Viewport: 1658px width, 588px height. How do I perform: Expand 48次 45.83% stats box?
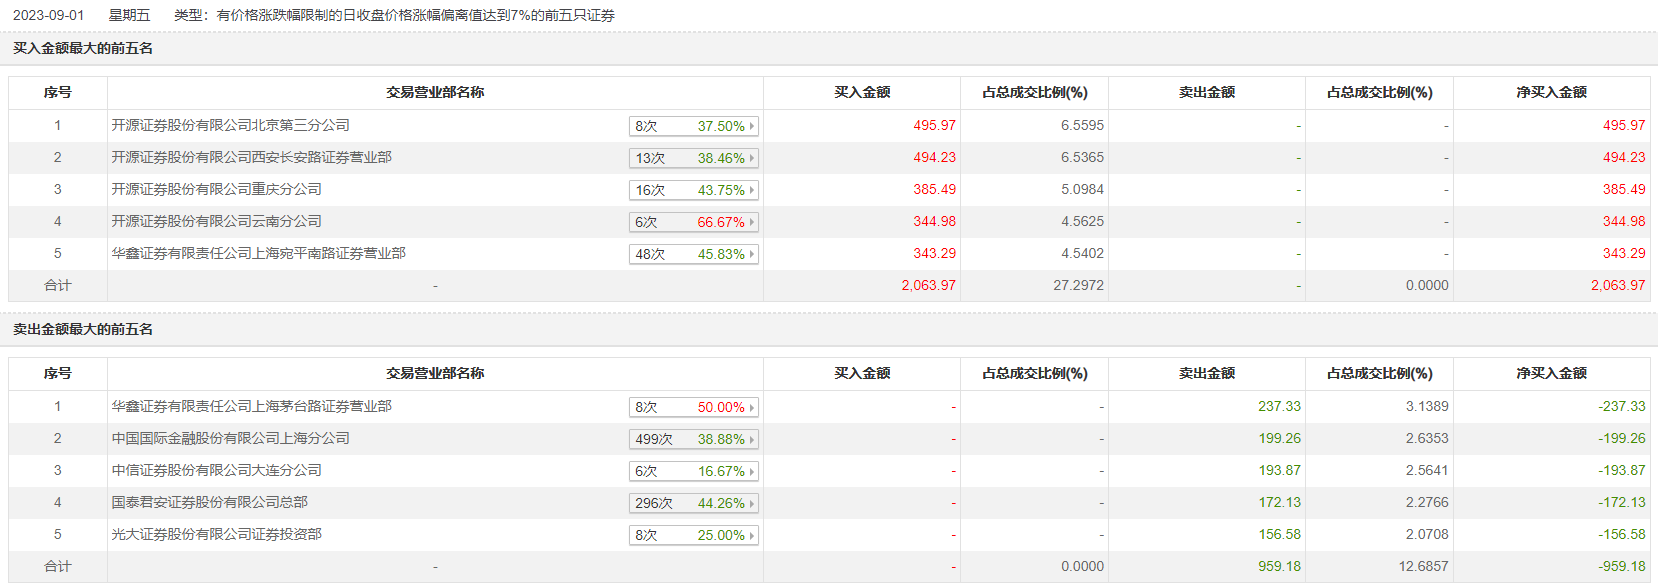694,254
